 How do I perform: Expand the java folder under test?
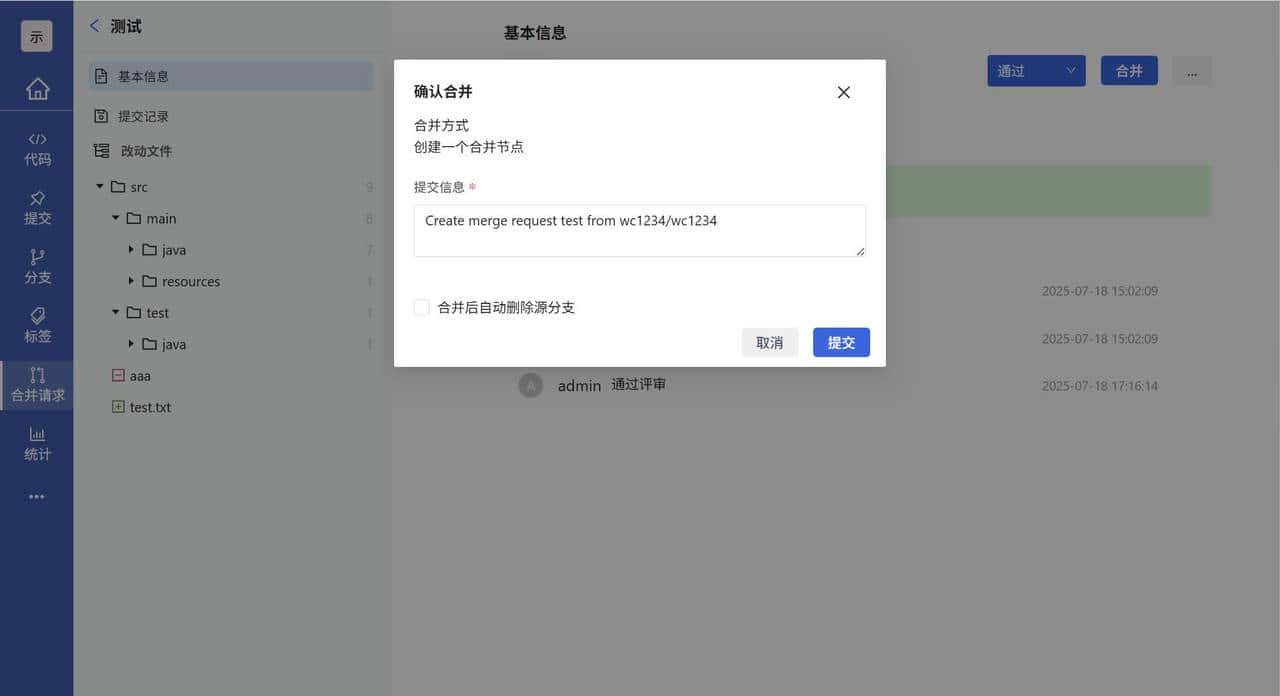click(131, 344)
